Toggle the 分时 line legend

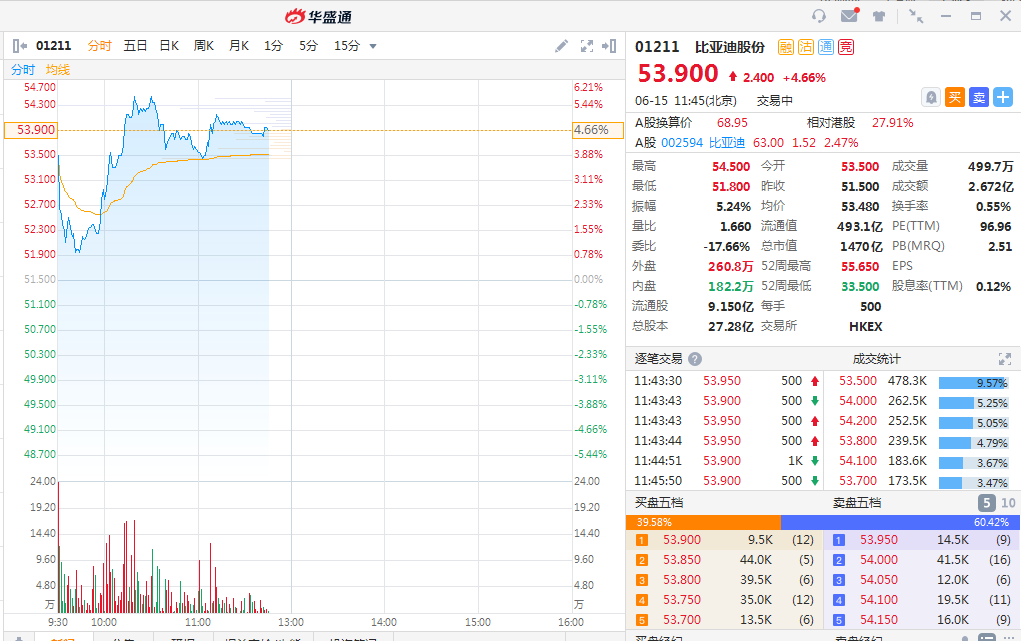coord(23,70)
